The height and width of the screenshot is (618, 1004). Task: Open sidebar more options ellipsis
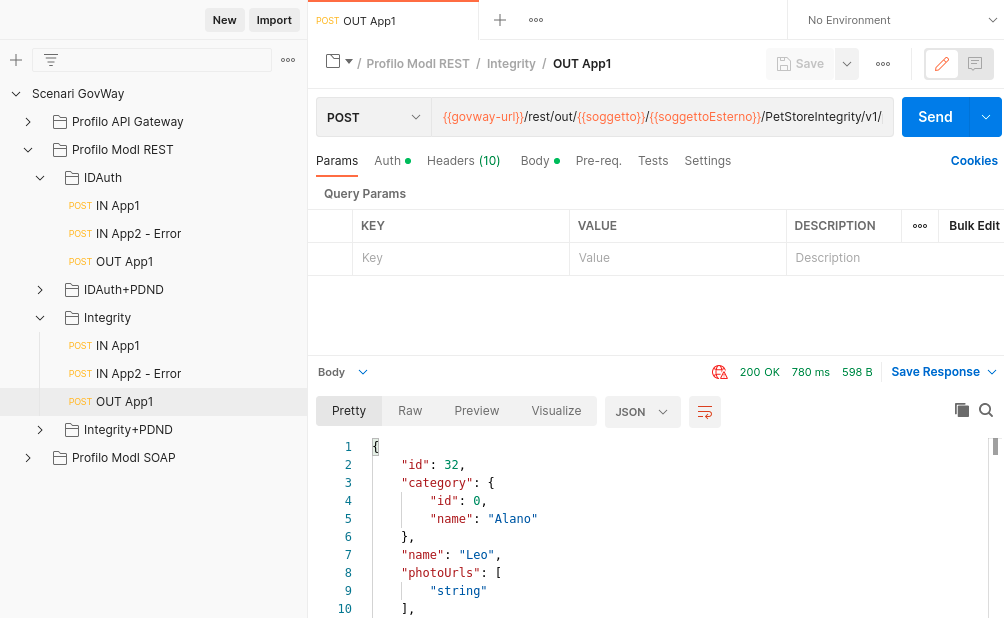[288, 60]
